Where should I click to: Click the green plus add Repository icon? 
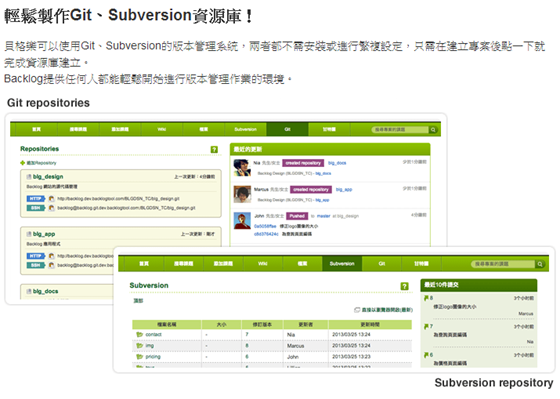pos(22,163)
